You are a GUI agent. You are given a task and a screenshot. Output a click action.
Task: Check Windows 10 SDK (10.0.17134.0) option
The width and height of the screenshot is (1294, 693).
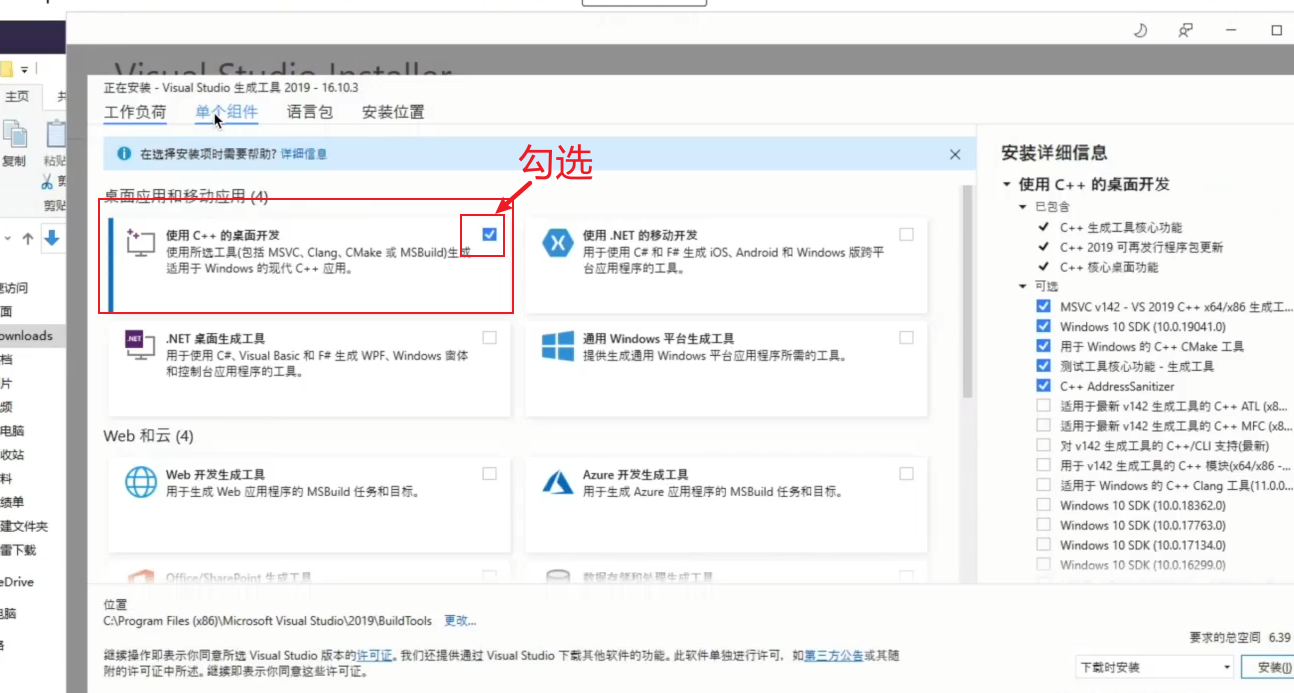1044,545
